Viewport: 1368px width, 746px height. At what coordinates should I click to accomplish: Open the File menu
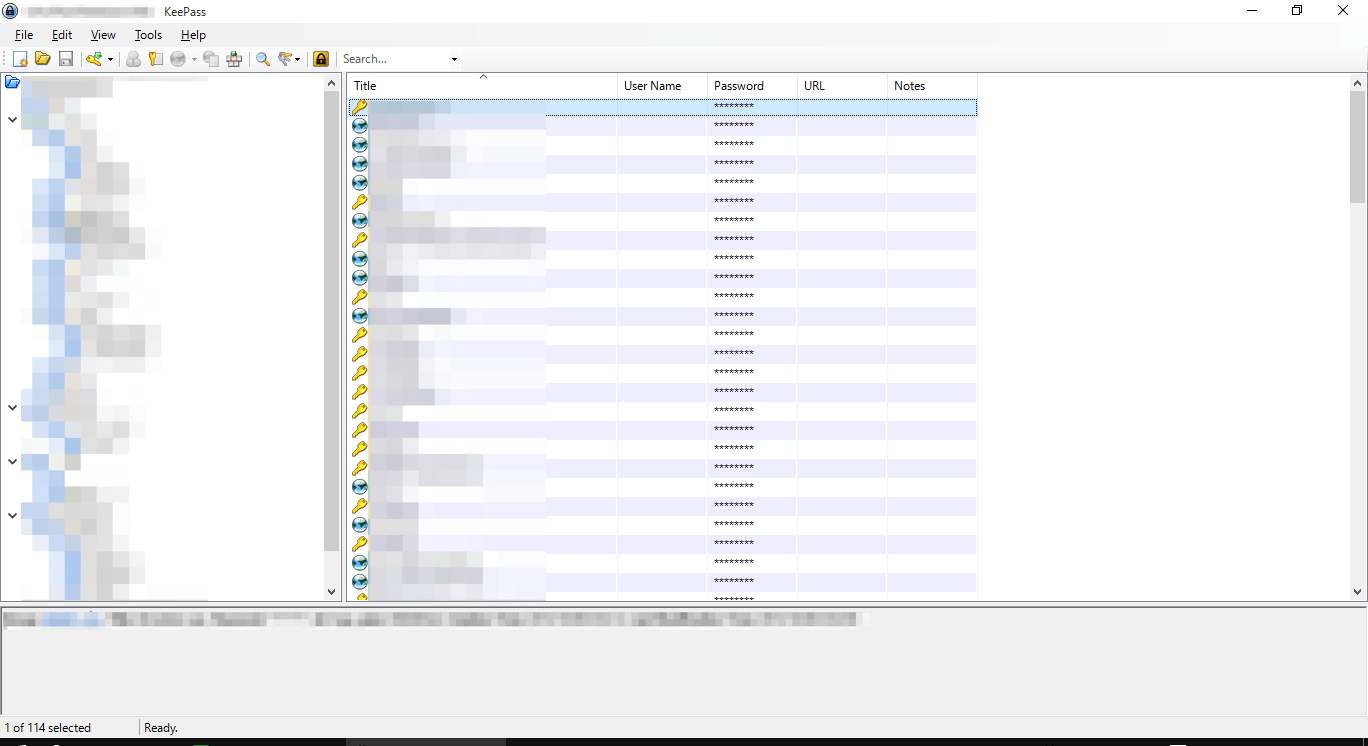click(x=24, y=35)
